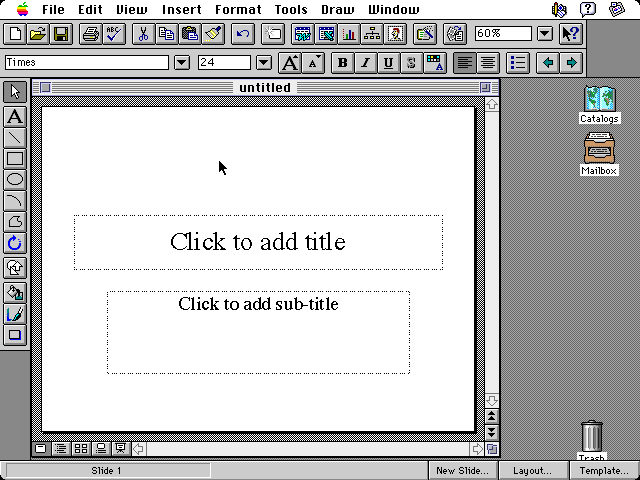Open the Apple menu
This screenshot has height=480, width=640.
22,9
